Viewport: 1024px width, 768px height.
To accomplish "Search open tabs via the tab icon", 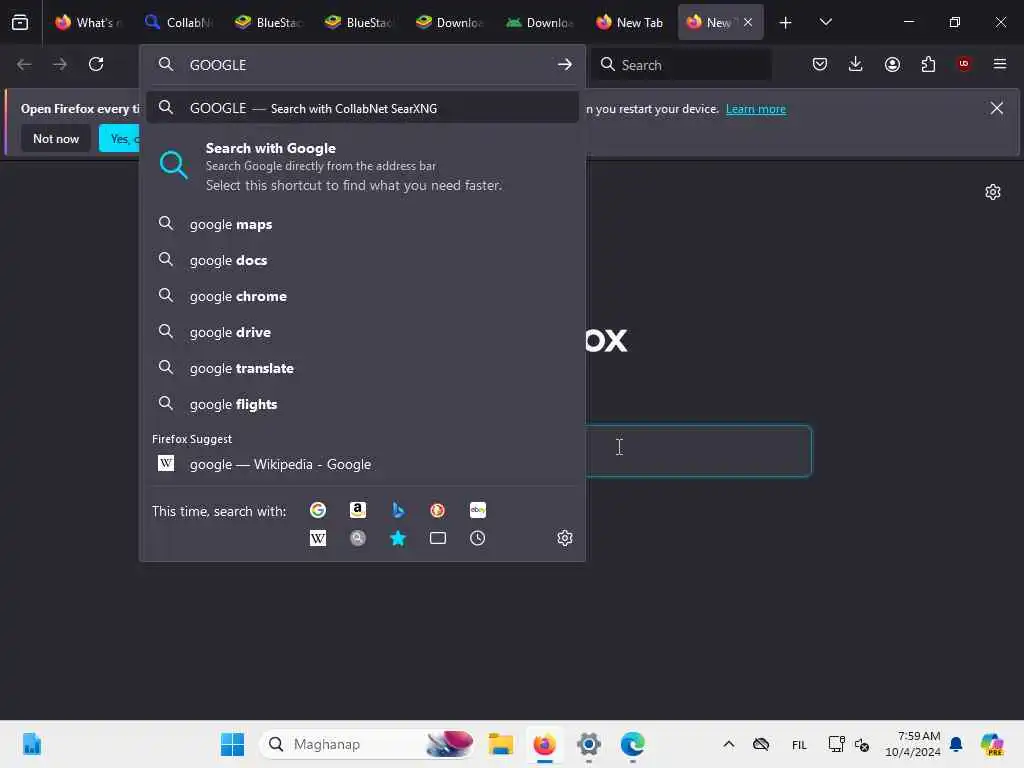I will coord(438,538).
